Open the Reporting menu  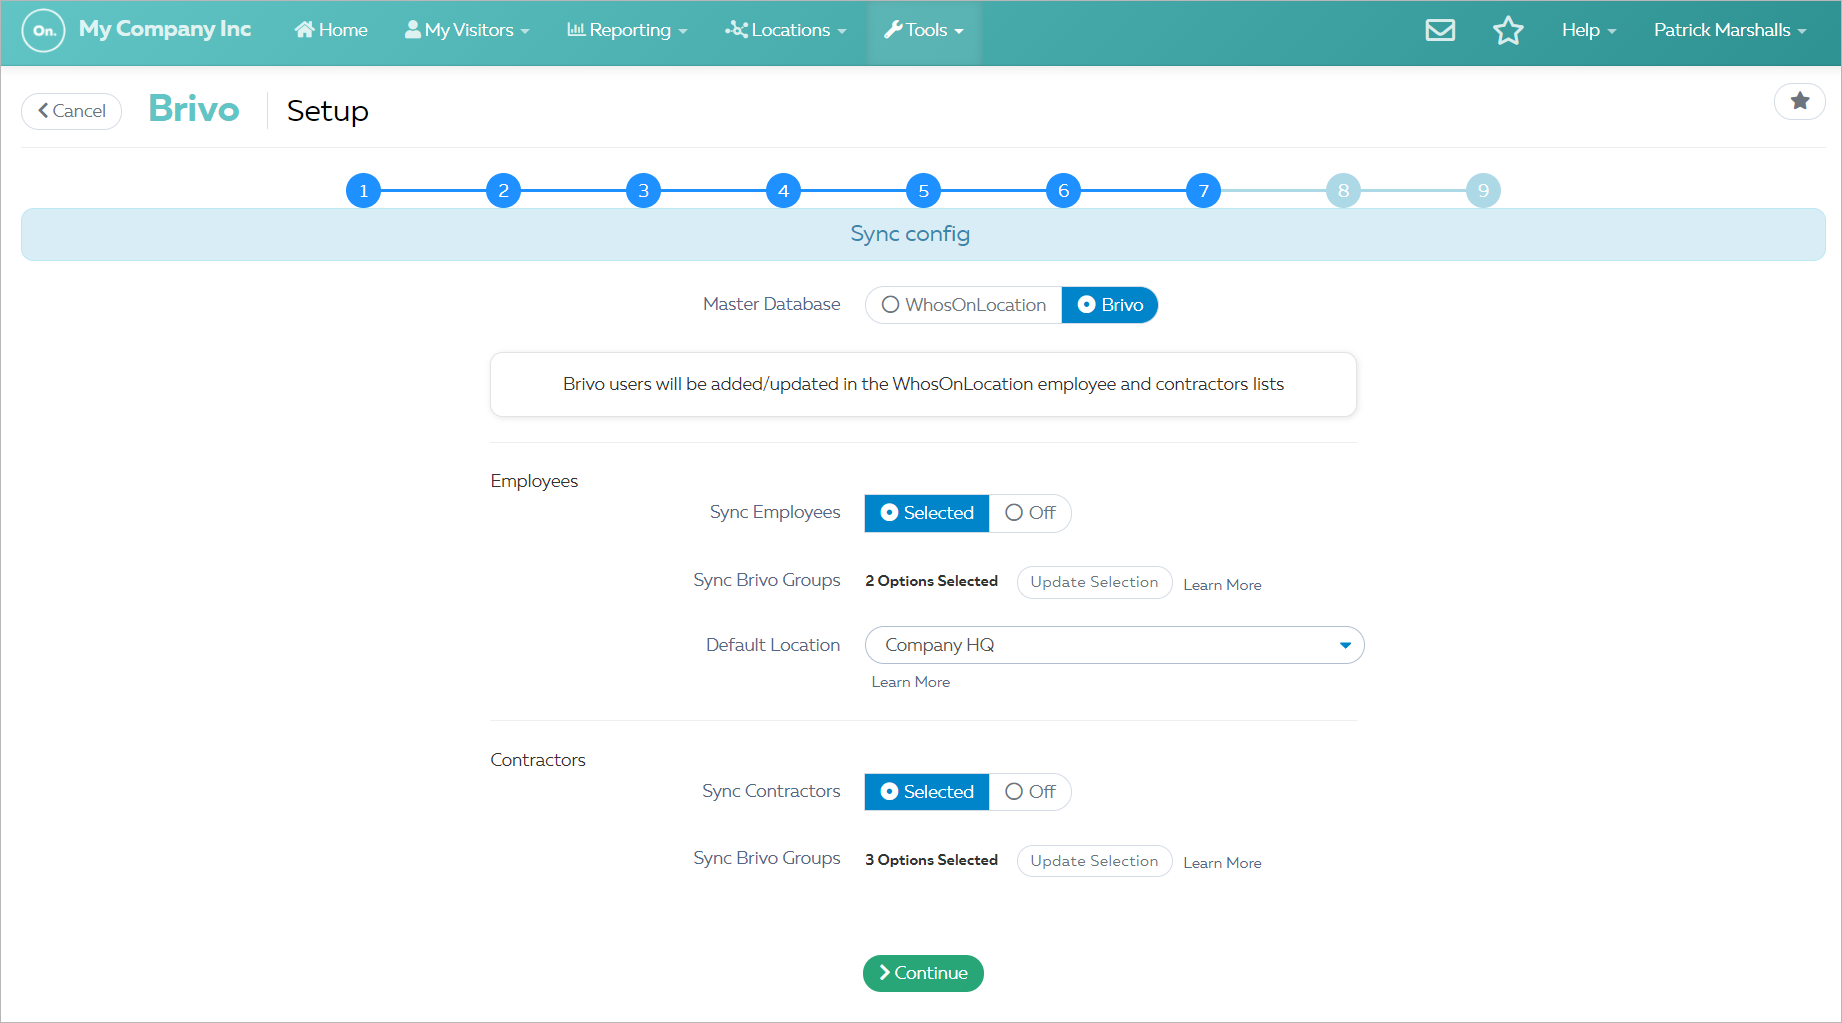pyautogui.click(x=627, y=30)
